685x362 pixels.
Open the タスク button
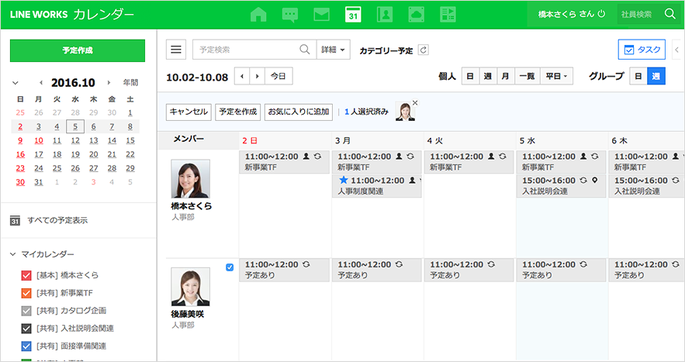642,49
